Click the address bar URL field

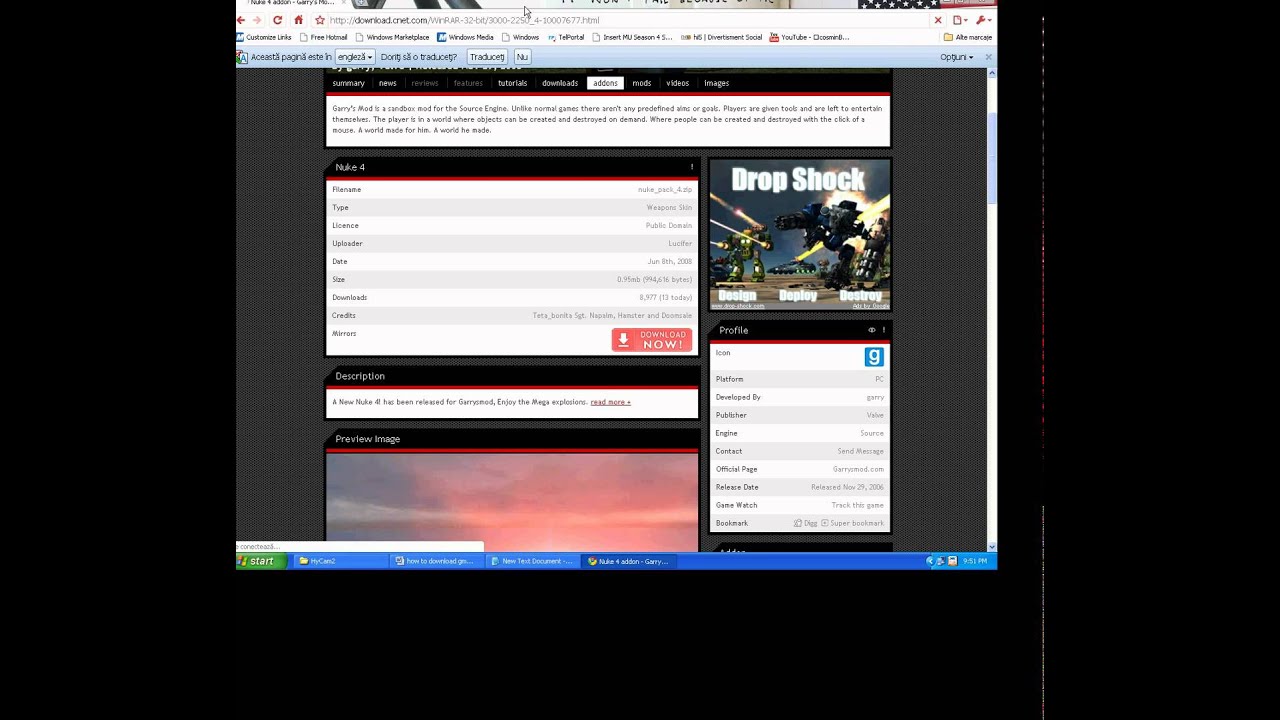[630, 20]
